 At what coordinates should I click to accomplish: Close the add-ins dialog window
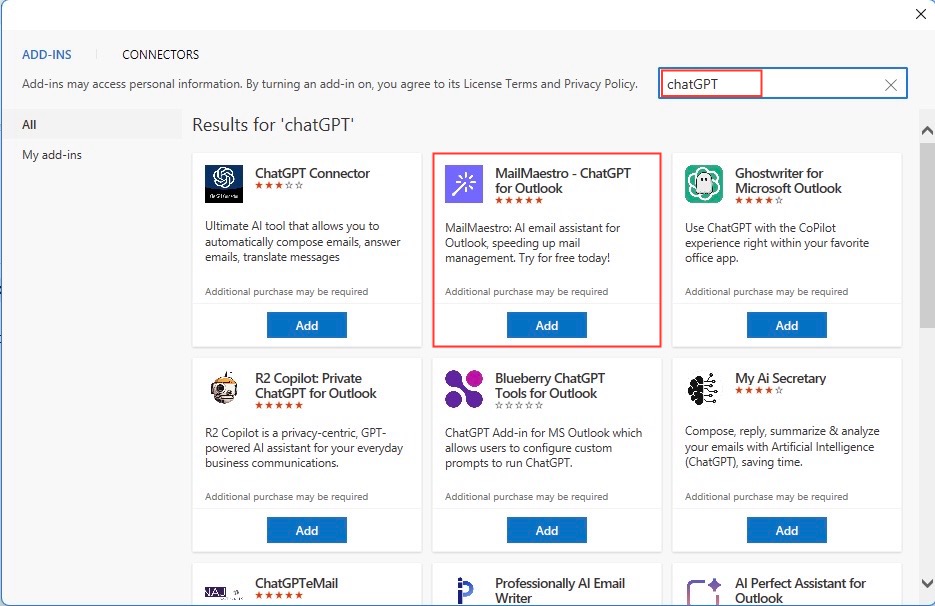tap(921, 14)
